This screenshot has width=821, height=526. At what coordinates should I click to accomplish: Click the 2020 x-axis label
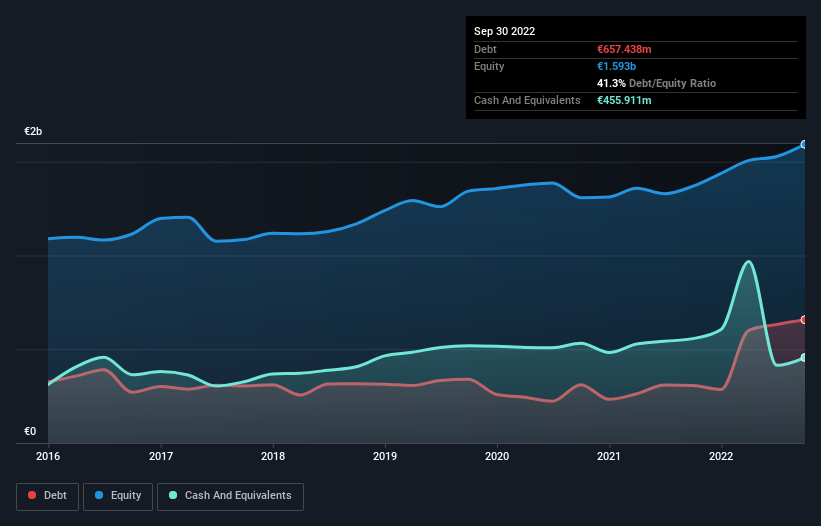tap(497, 456)
